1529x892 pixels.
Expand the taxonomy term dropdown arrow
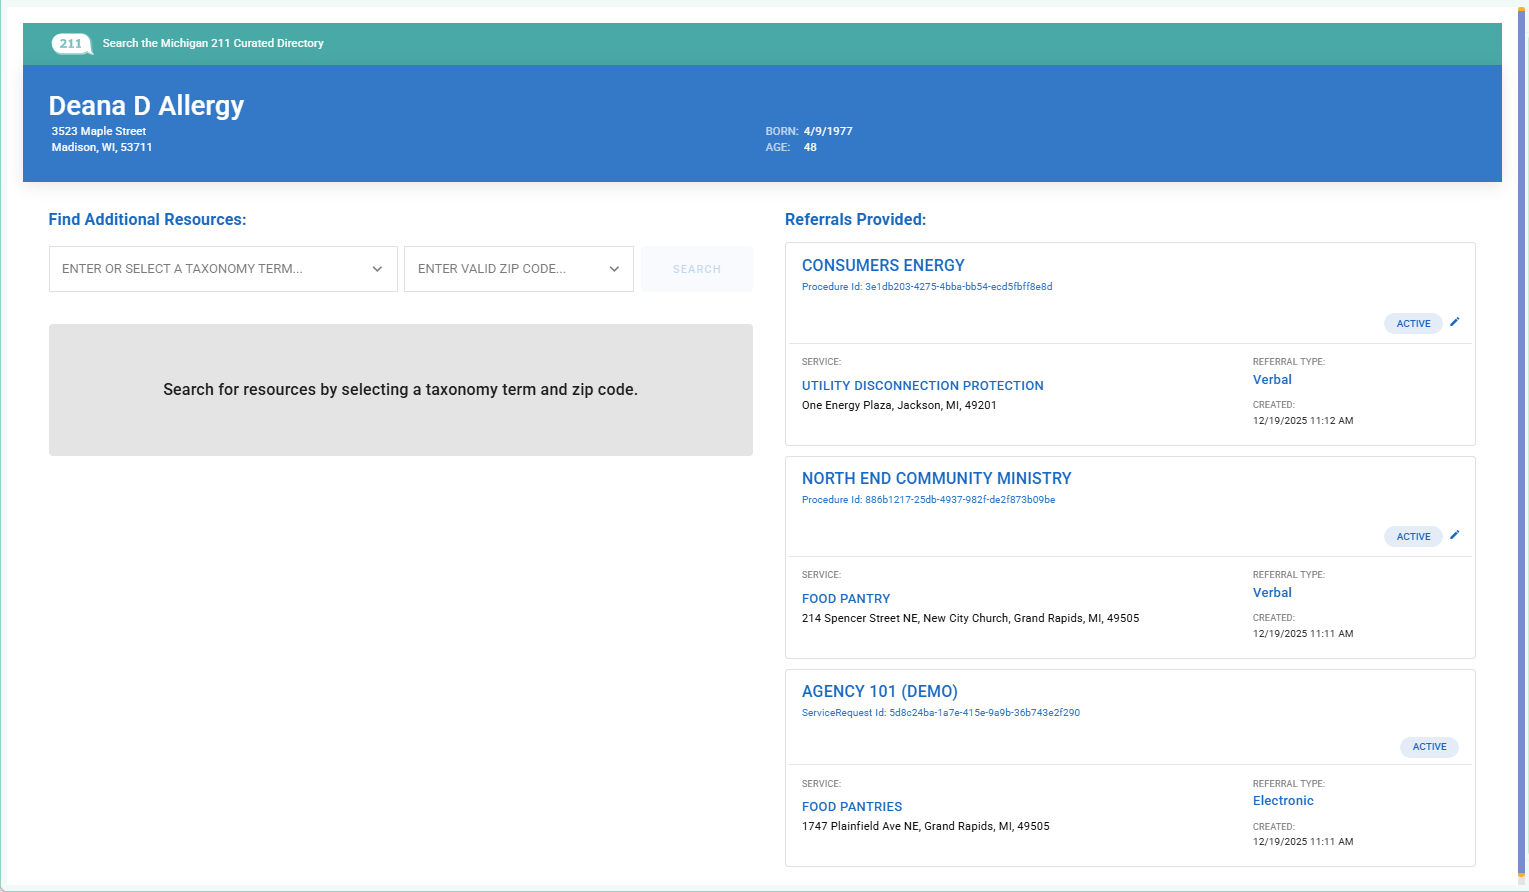click(x=377, y=269)
